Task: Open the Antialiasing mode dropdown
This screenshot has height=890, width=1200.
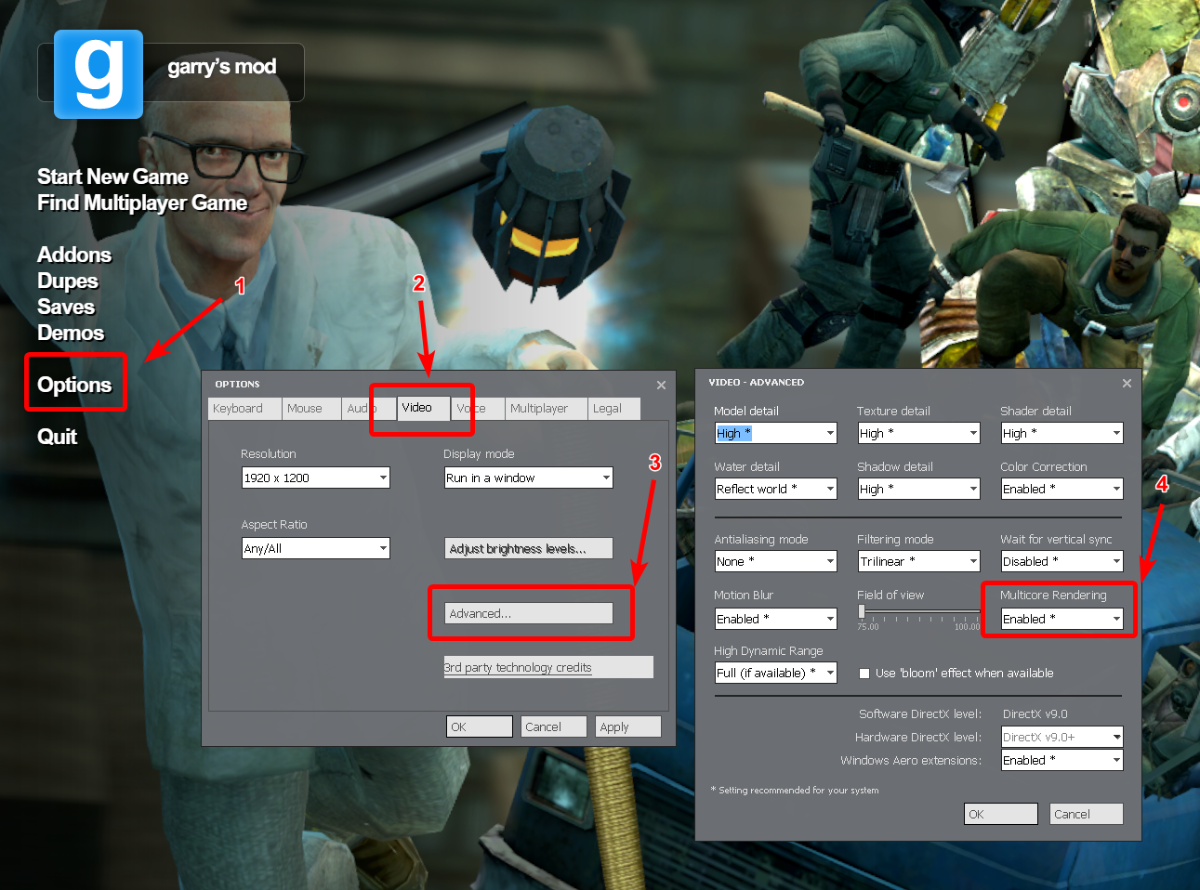Action: [x=775, y=561]
